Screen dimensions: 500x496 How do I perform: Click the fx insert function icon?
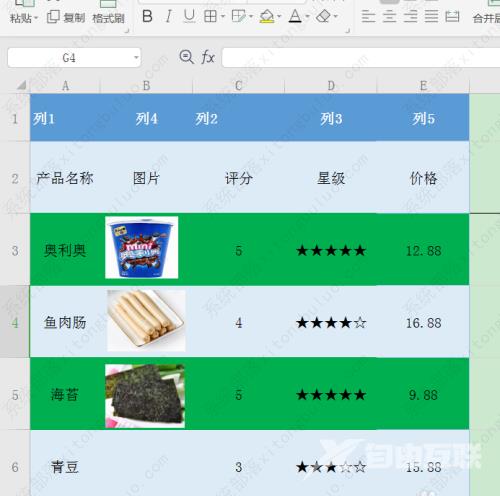tap(208, 57)
